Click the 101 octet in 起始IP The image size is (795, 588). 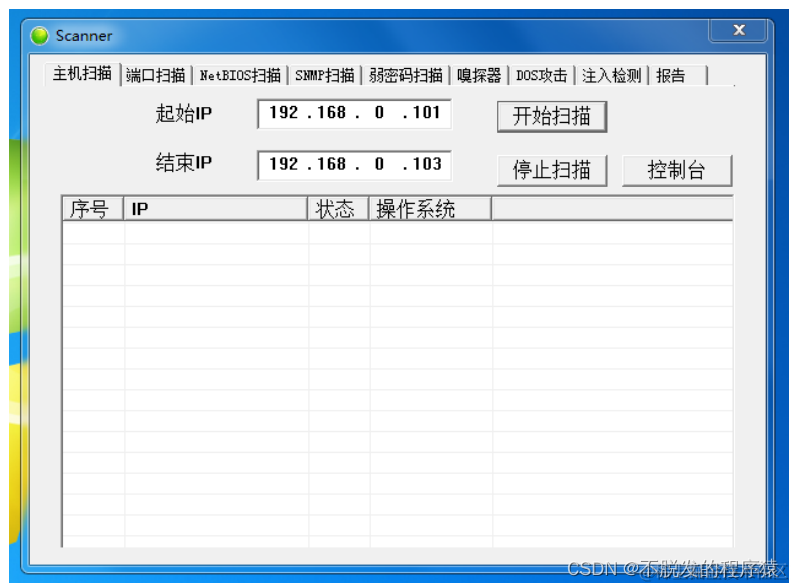click(x=426, y=113)
